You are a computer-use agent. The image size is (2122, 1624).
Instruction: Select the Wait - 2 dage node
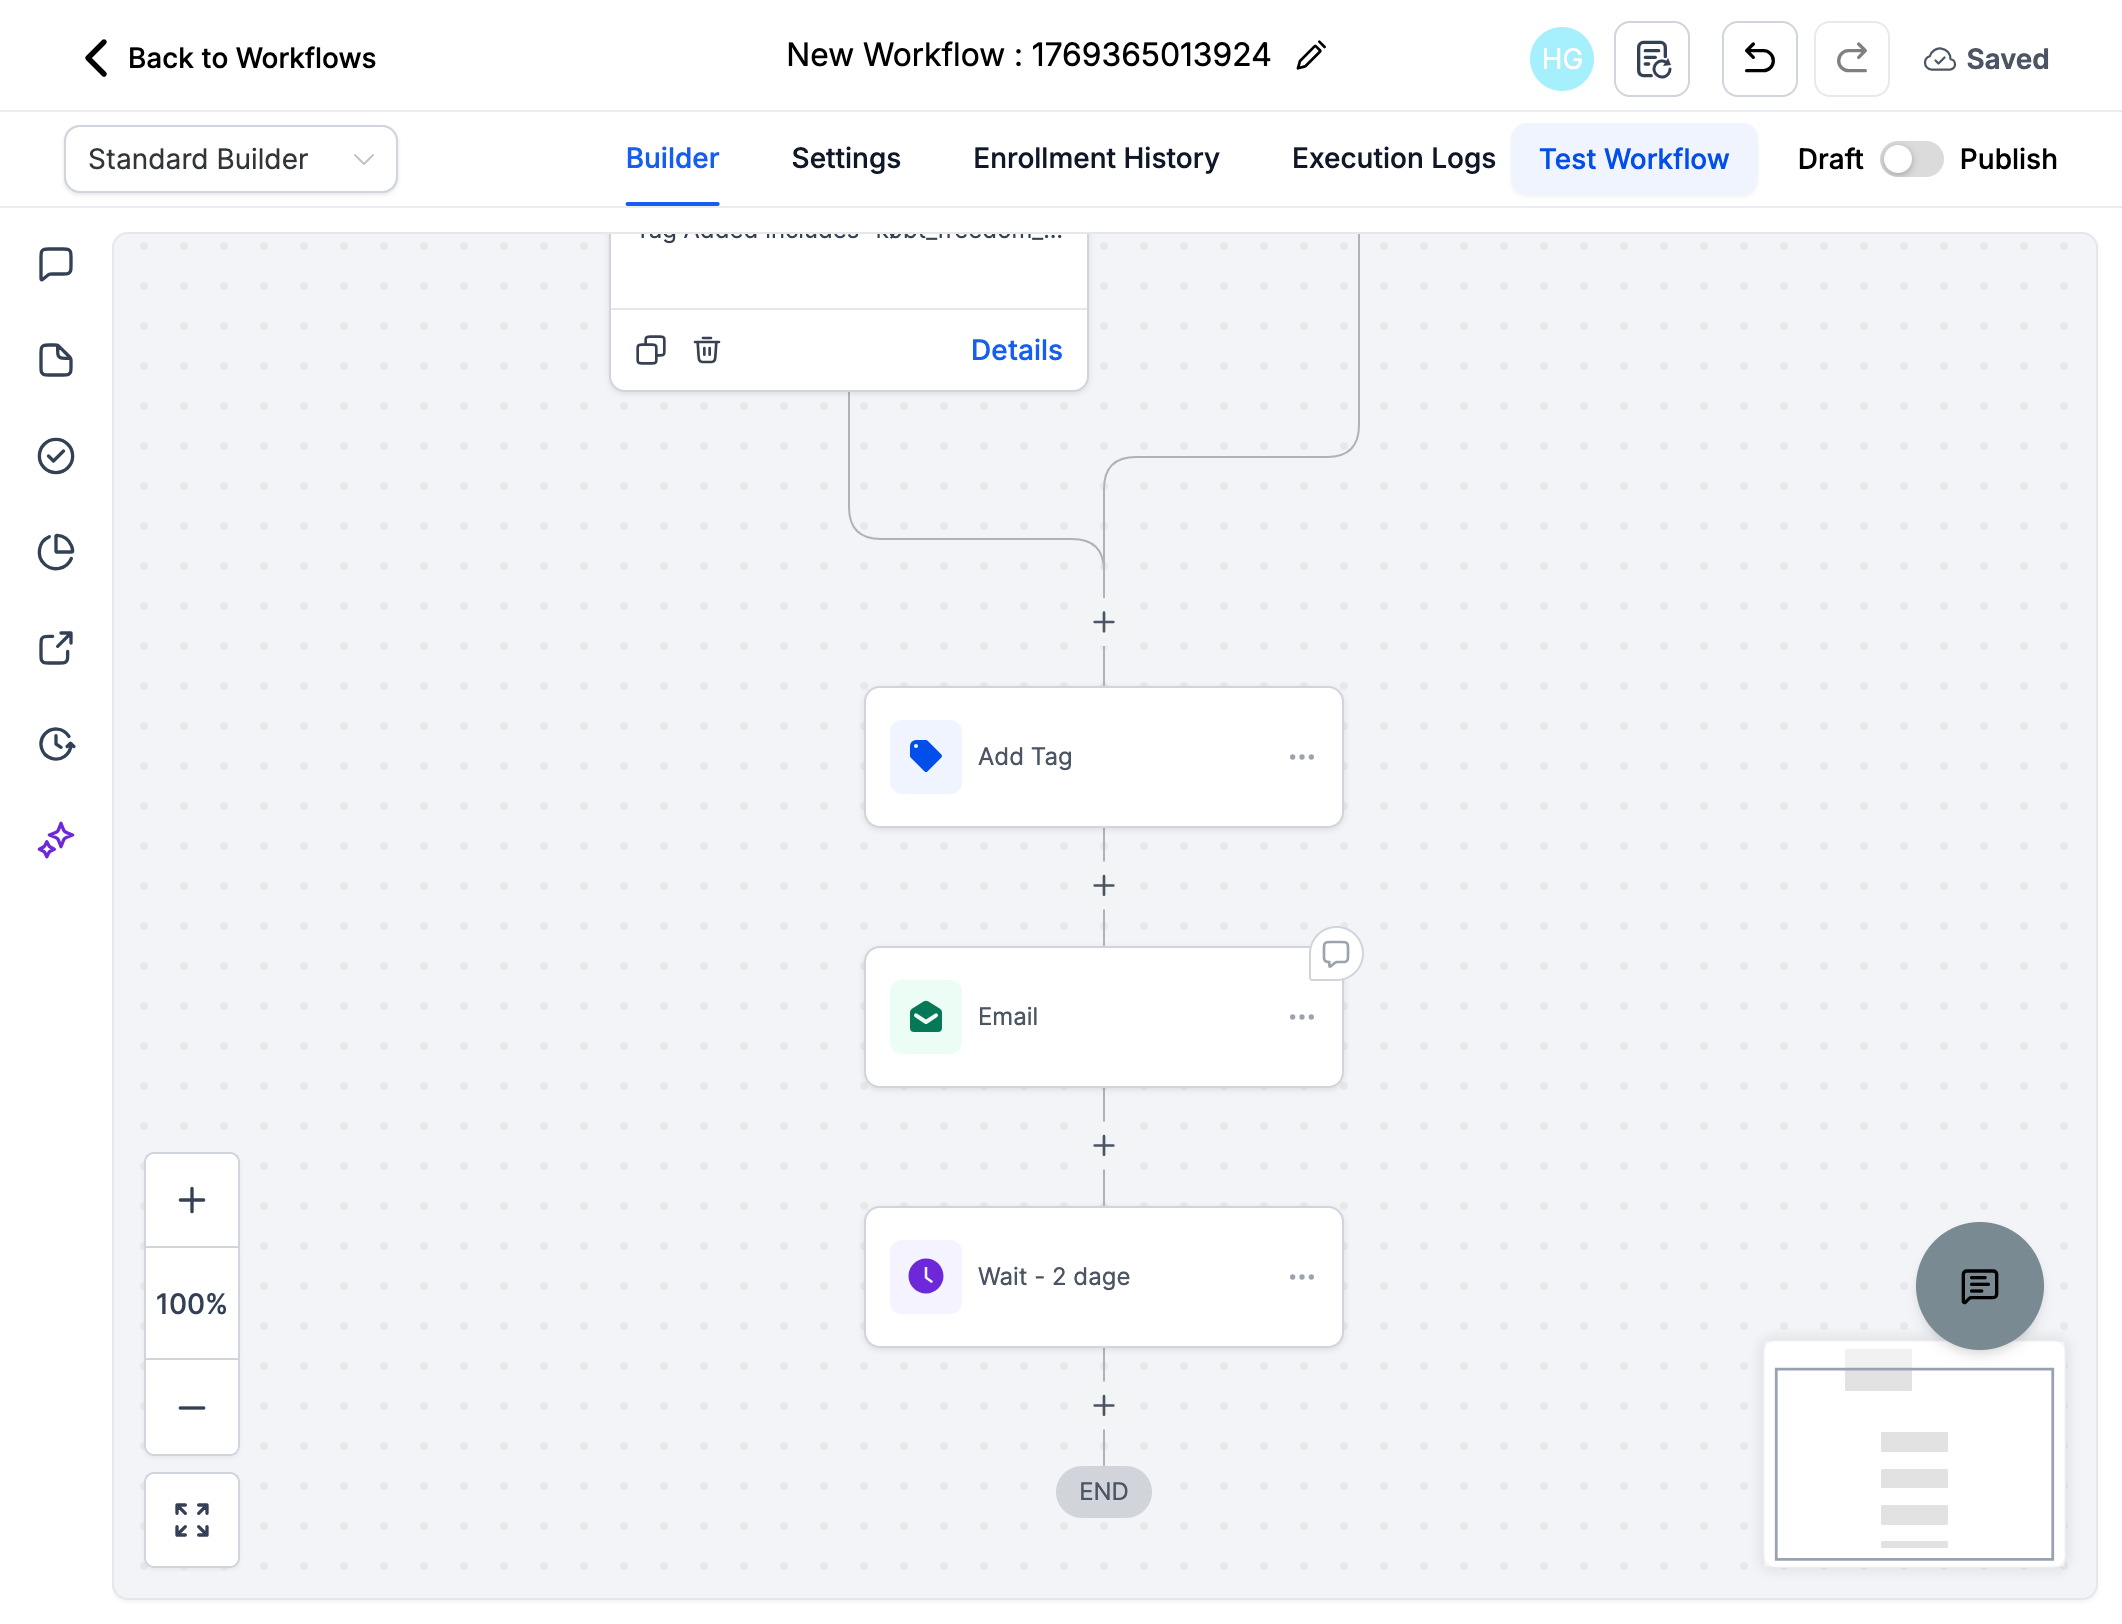click(x=1104, y=1277)
